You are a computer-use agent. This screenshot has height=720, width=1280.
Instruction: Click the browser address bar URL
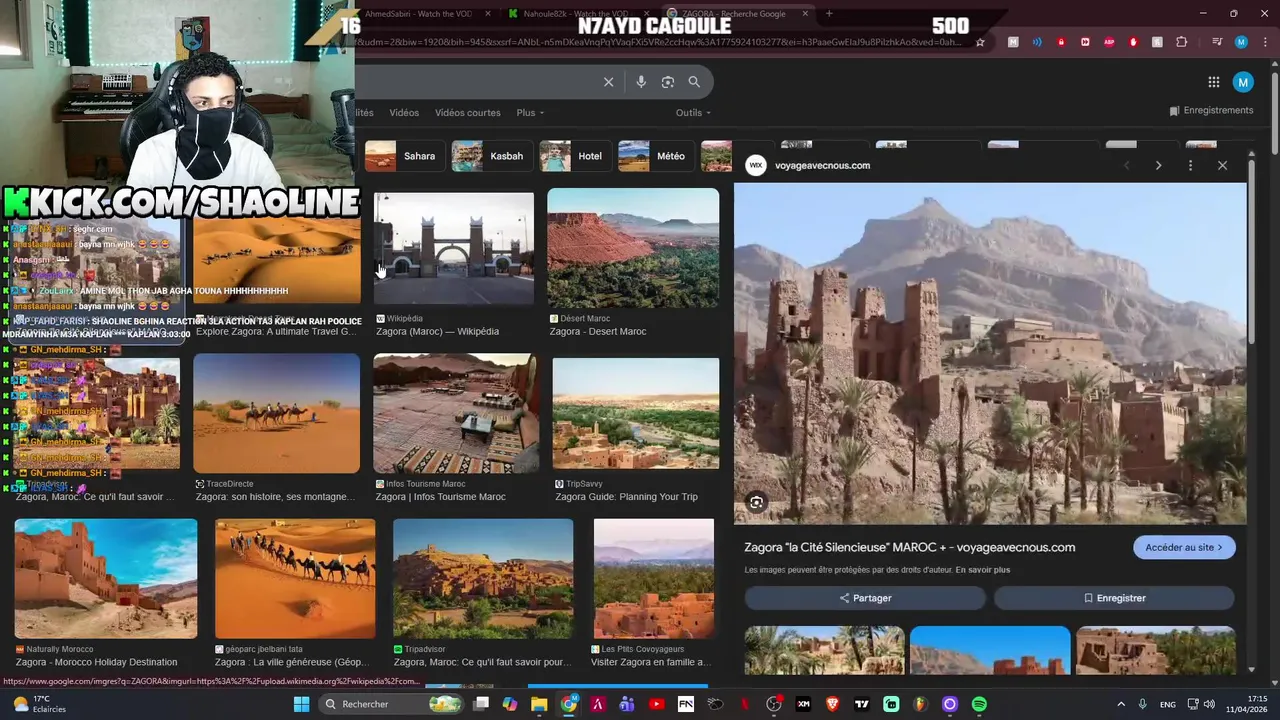click(658, 42)
